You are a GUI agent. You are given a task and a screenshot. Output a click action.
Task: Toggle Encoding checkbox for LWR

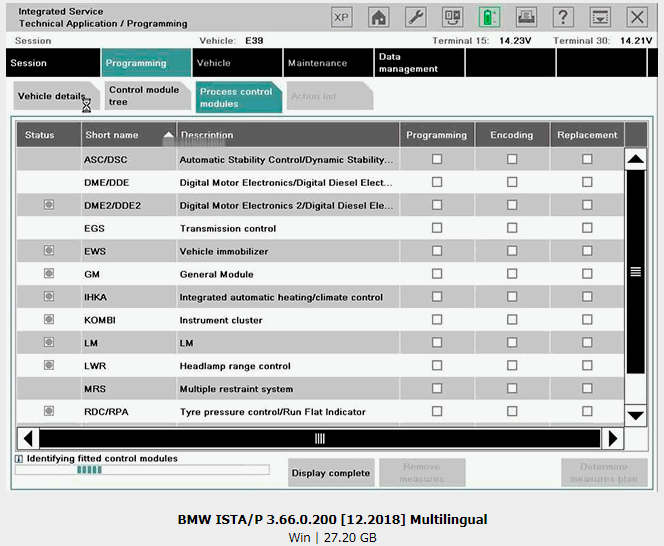click(512, 365)
